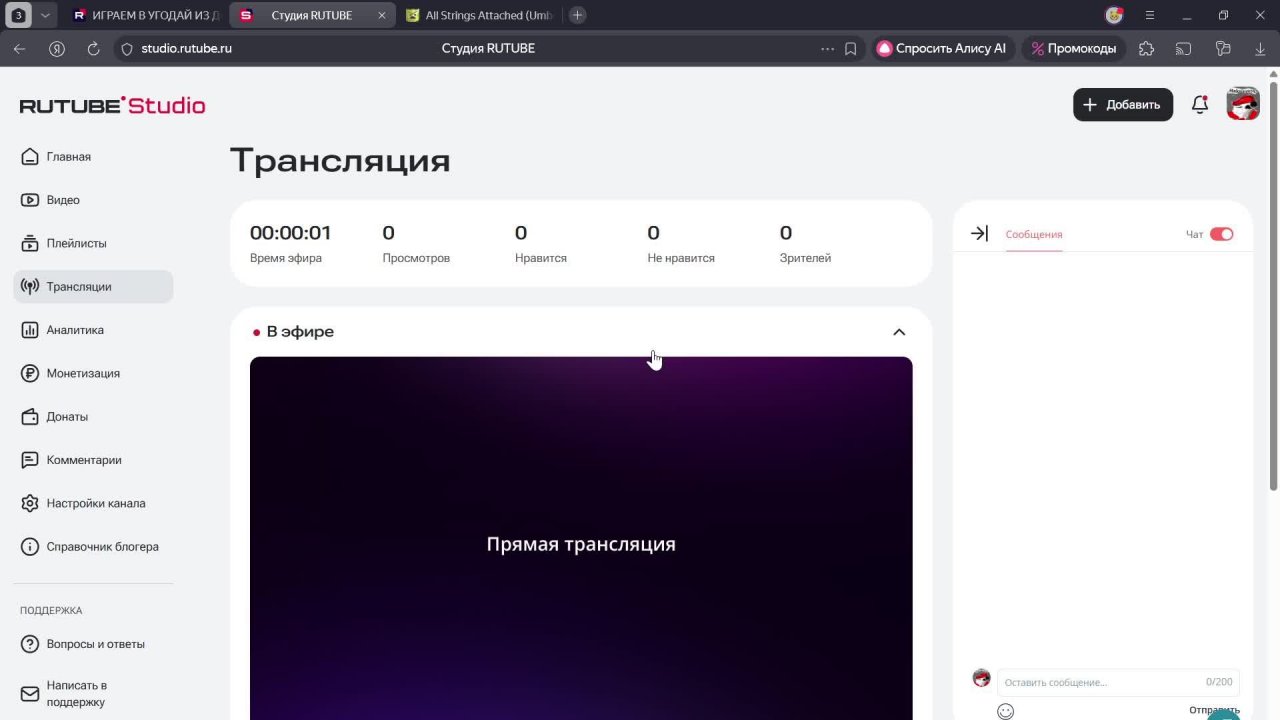The image size is (1280, 720).
Task: Reload the page in browser toolbar
Action: point(93,48)
